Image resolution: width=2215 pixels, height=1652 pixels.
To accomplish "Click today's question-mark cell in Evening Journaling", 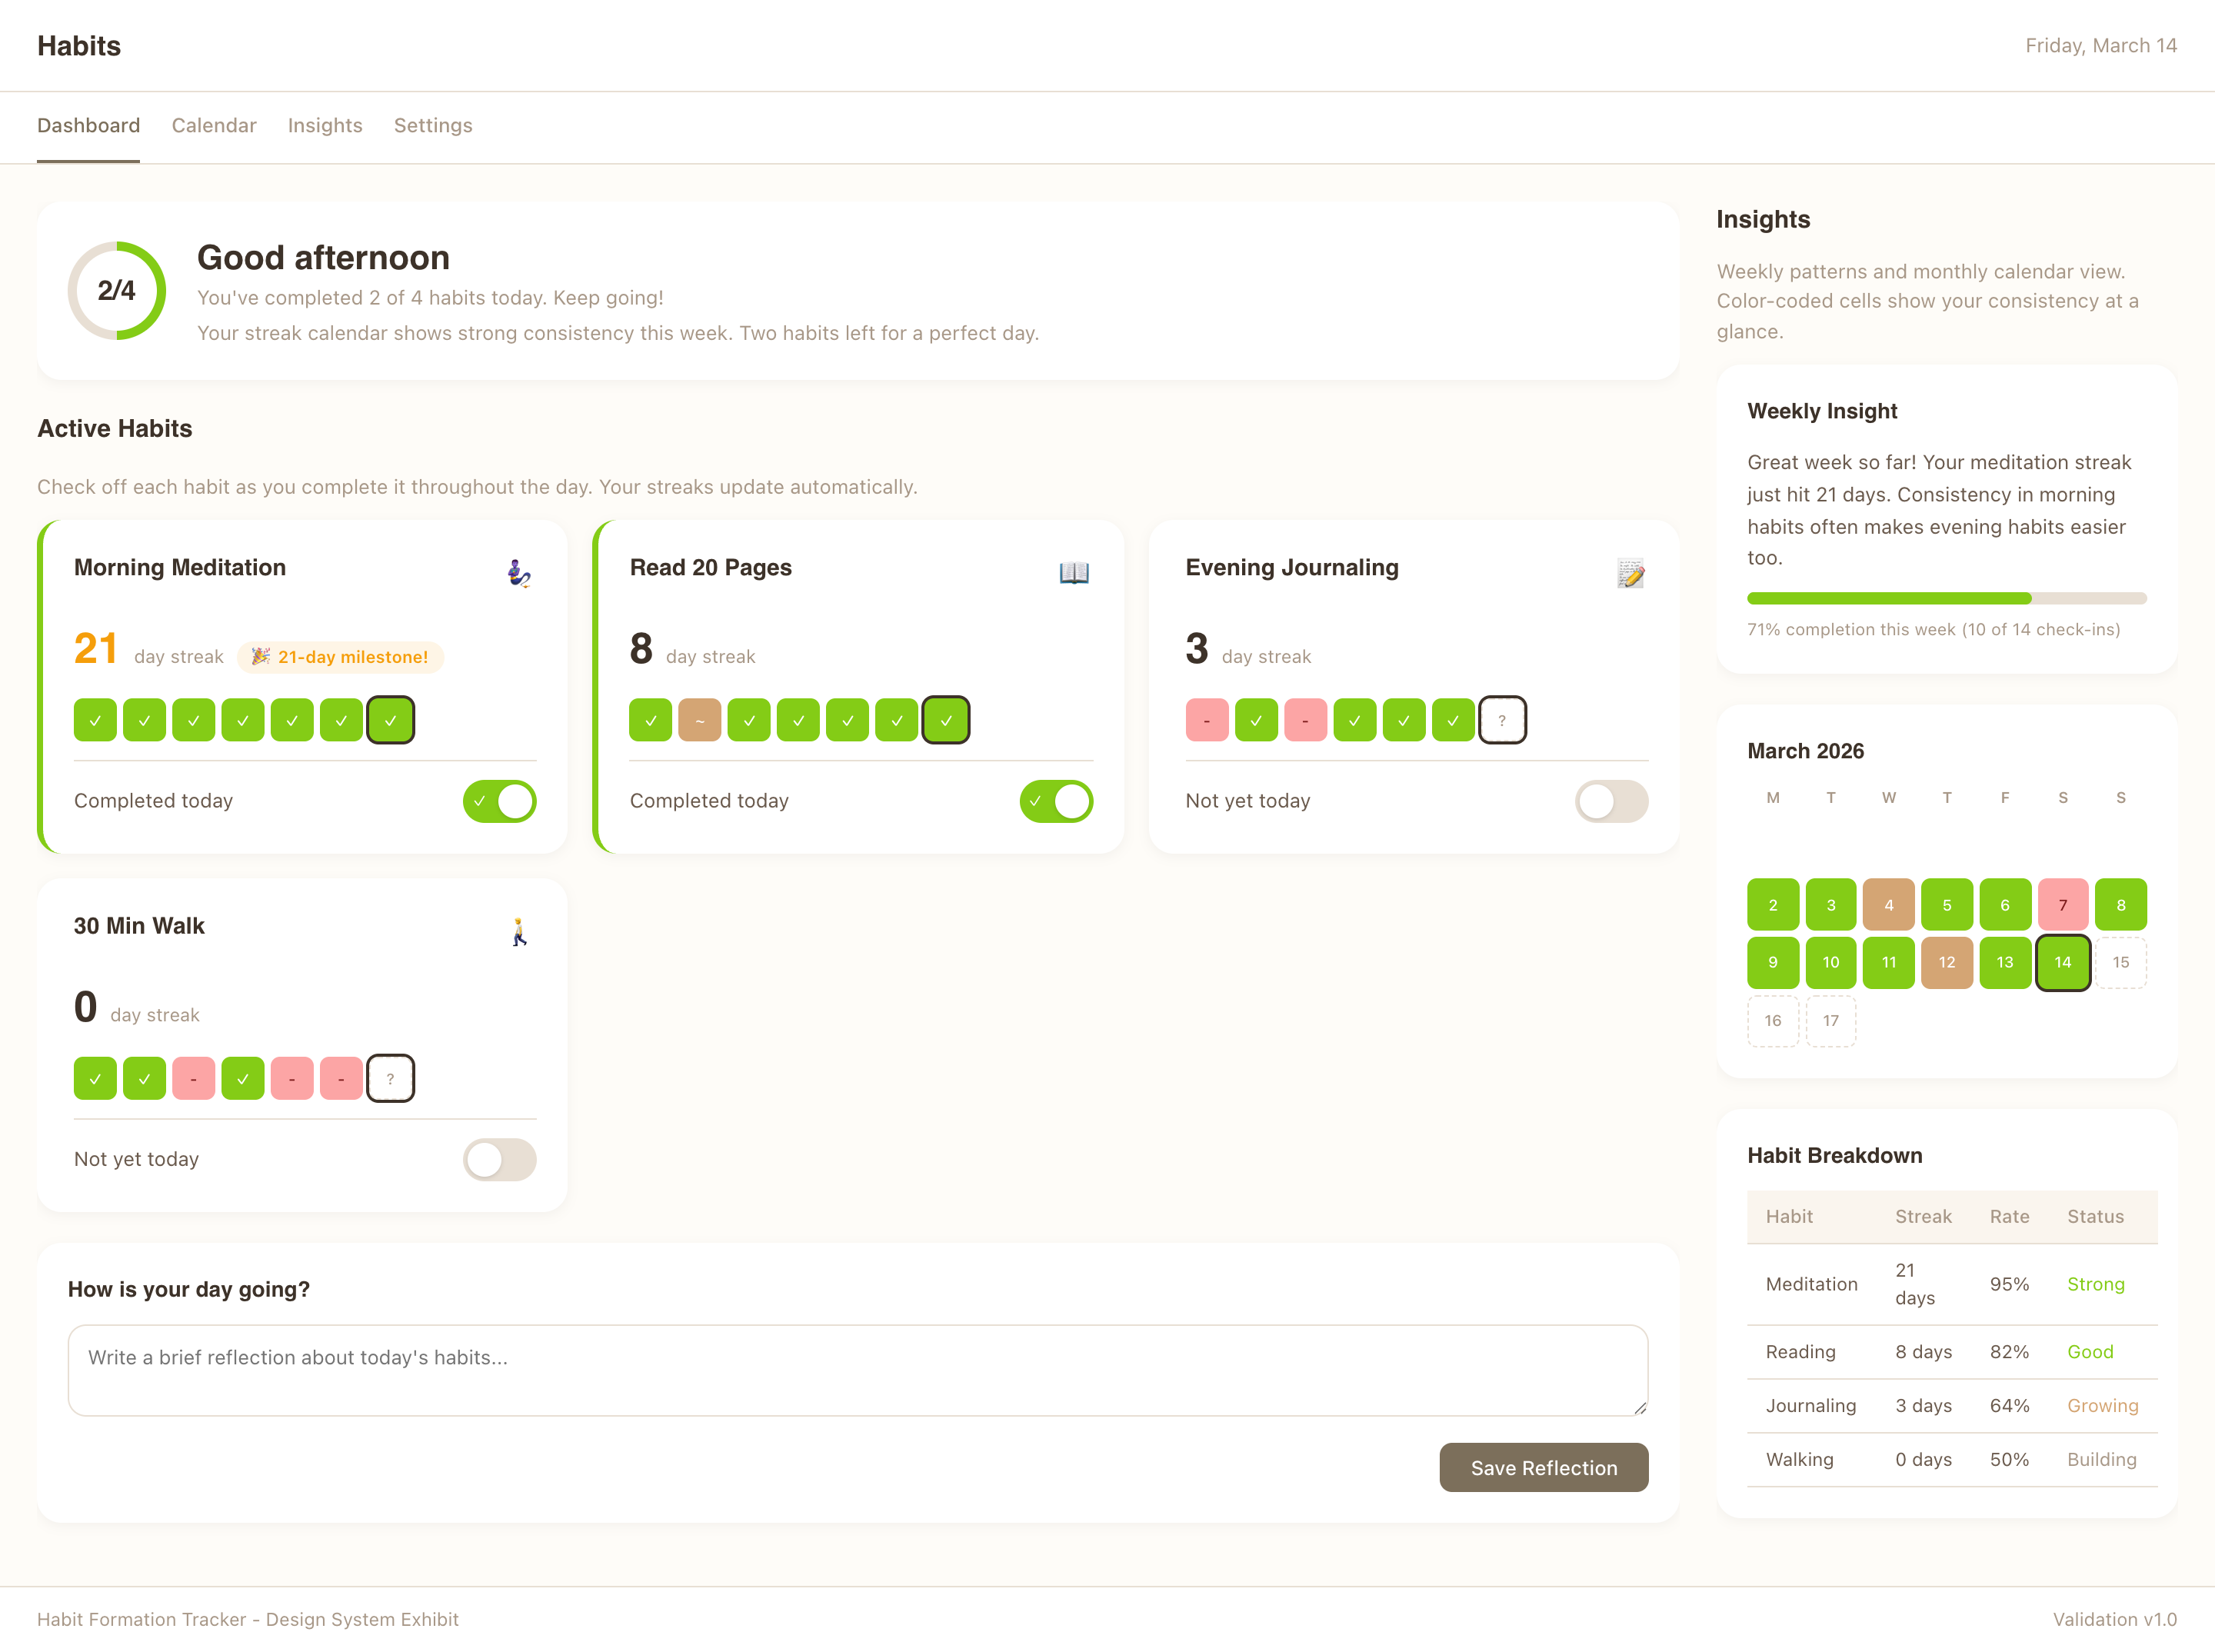I will [x=1502, y=720].
